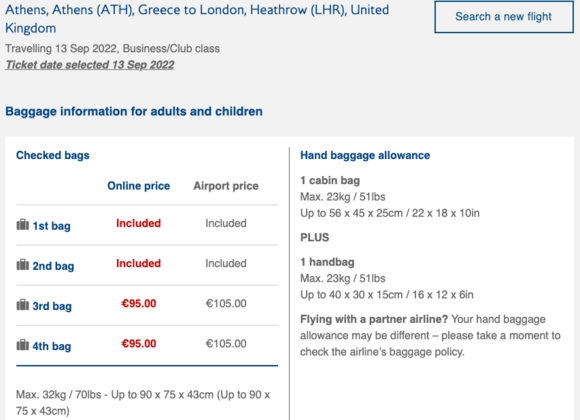Click the suitcase icon beside 3rd bag
This screenshot has height=420, width=580.
coord(23,305)
